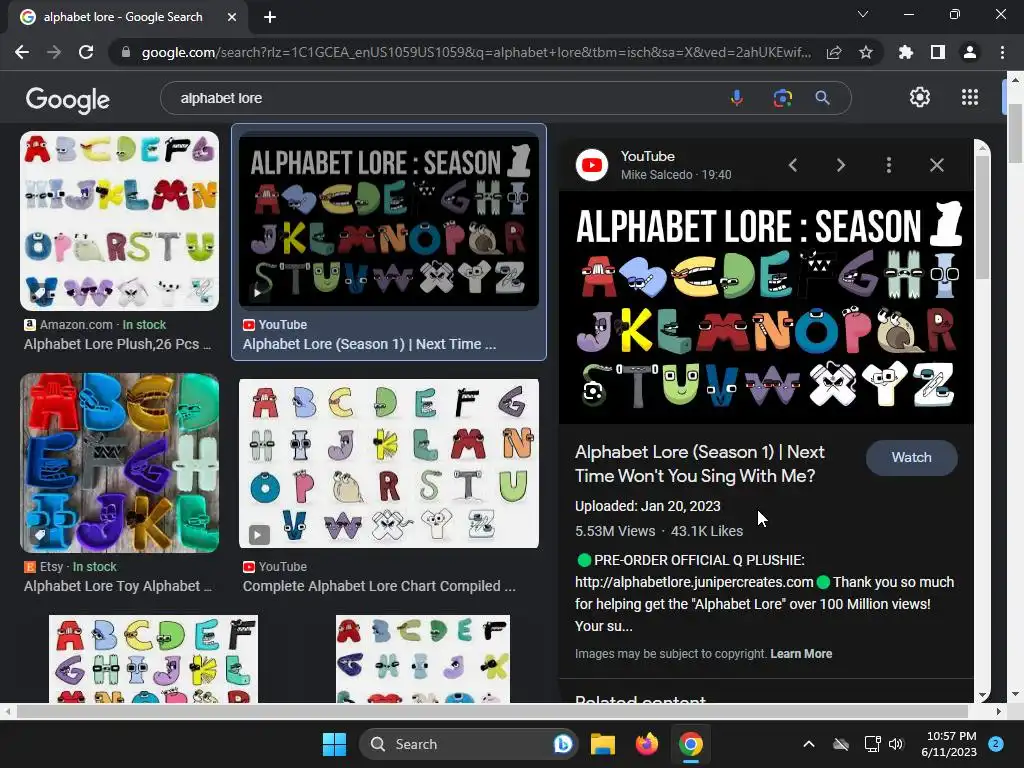Screen dimensions: 1024x768
Task: Open Chrome three-dot menu
Action: pos(1002,52)
